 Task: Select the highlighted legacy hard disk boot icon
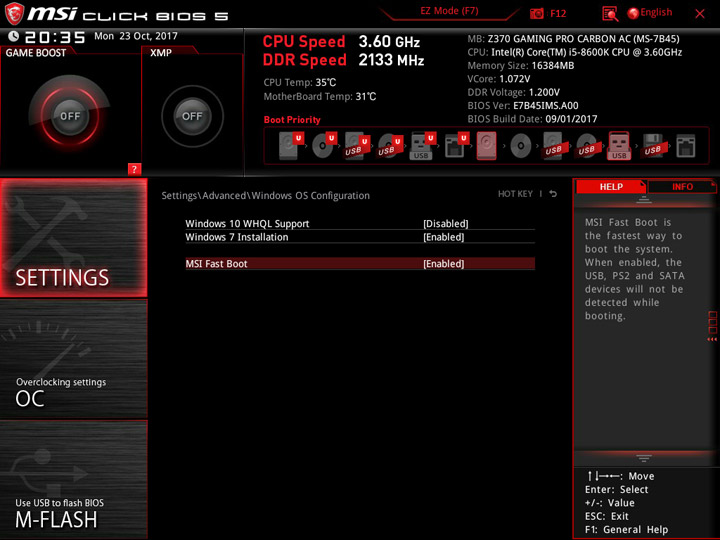pos(487,146)
